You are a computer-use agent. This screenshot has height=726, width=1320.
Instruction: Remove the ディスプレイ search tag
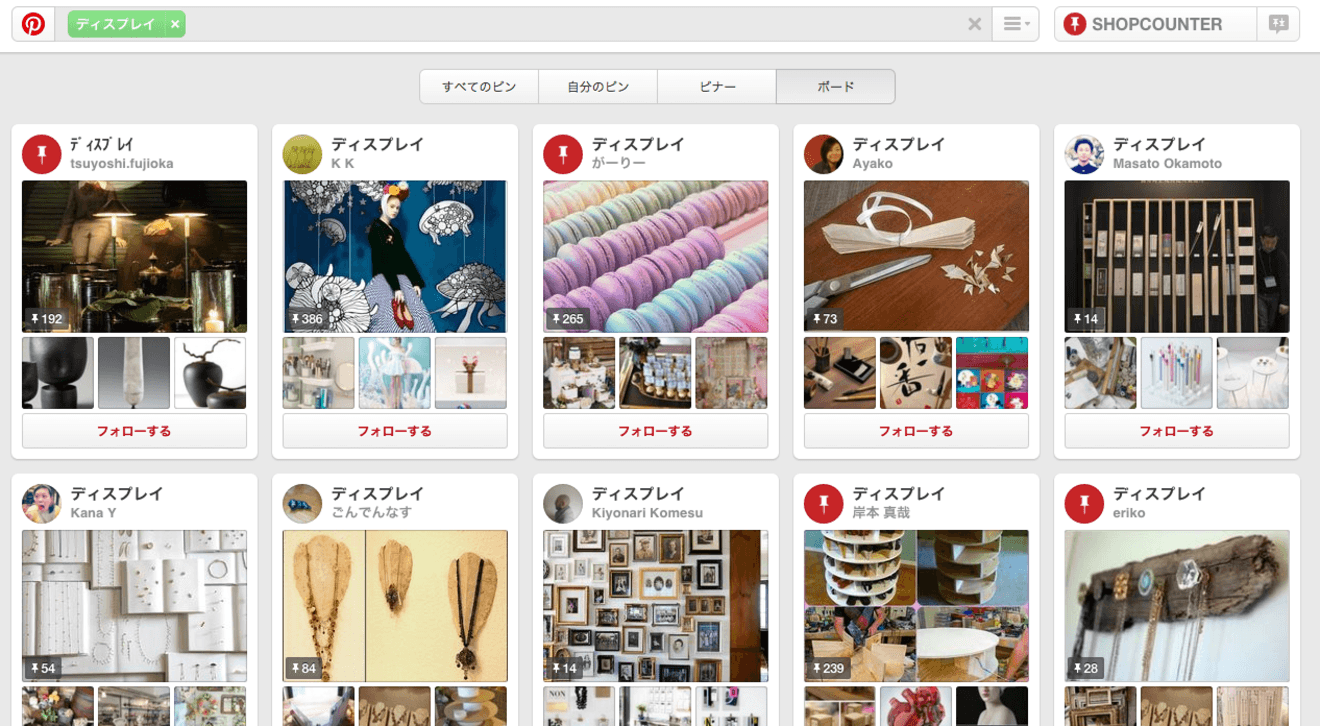click(175, 24)
